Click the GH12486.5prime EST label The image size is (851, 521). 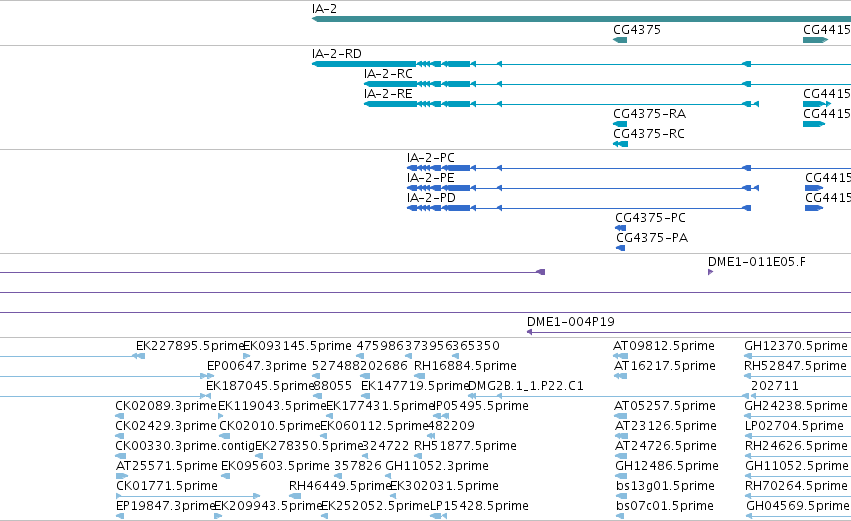tap(666, 466)
